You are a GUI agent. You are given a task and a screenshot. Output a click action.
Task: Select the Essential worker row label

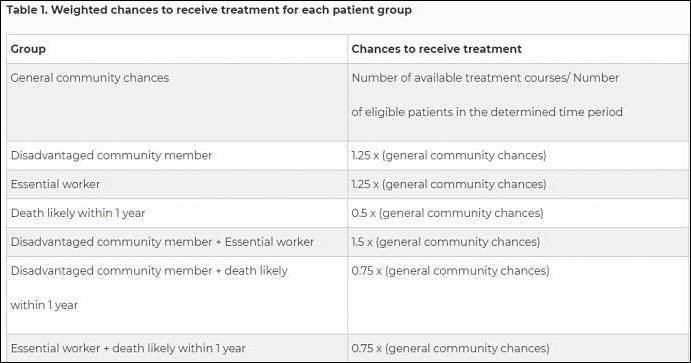point(56,184)
